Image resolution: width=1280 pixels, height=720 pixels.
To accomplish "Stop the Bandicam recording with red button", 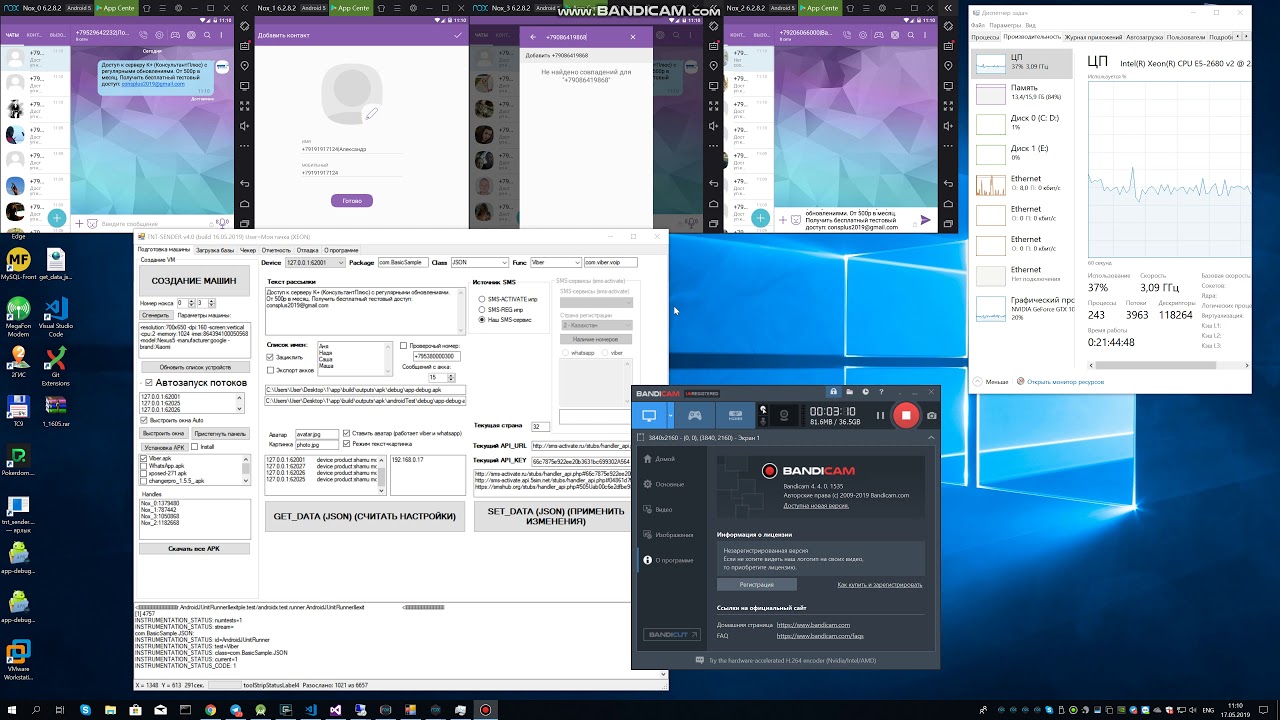I will pos(905,415).
